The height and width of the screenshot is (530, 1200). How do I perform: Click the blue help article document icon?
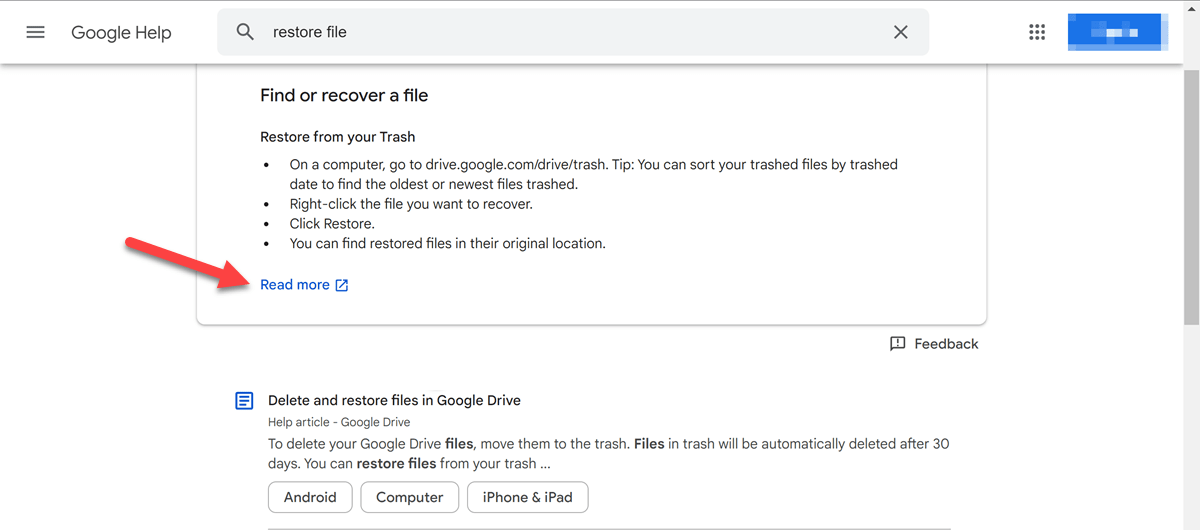pyautogui.click(x=244, y=401)
